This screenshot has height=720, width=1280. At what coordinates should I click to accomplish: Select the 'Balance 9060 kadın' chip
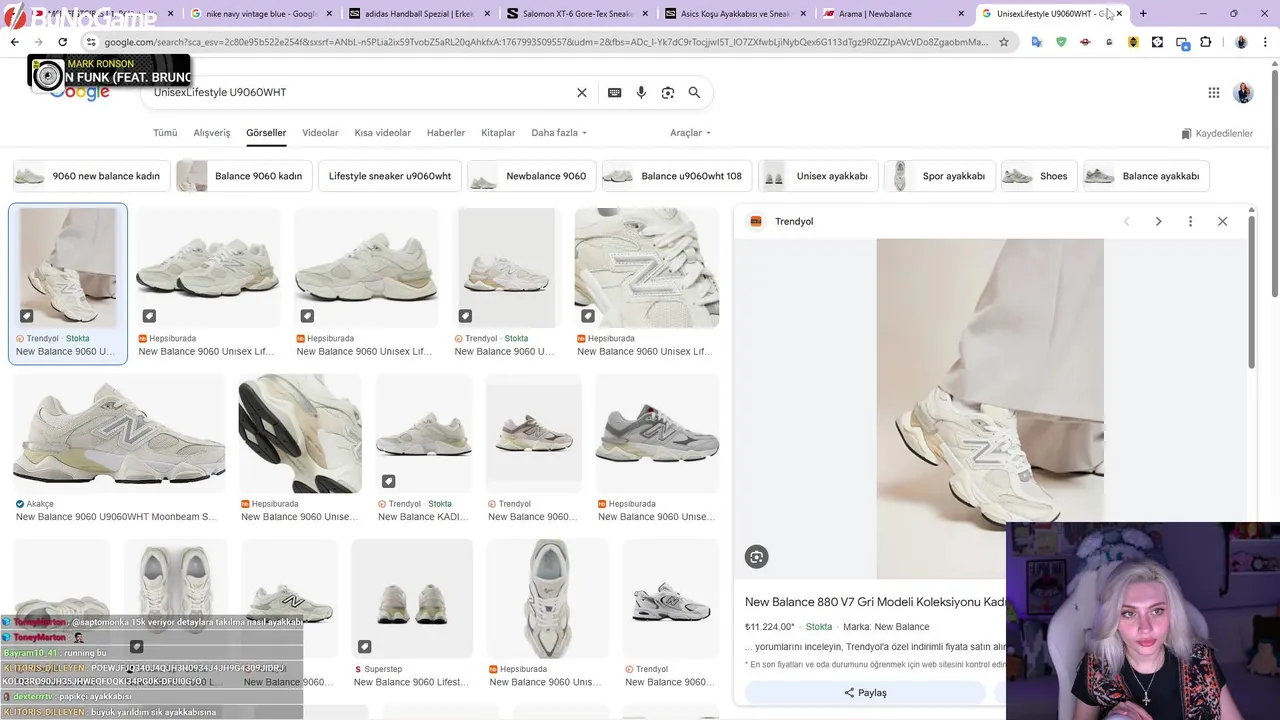click(245, 176)
